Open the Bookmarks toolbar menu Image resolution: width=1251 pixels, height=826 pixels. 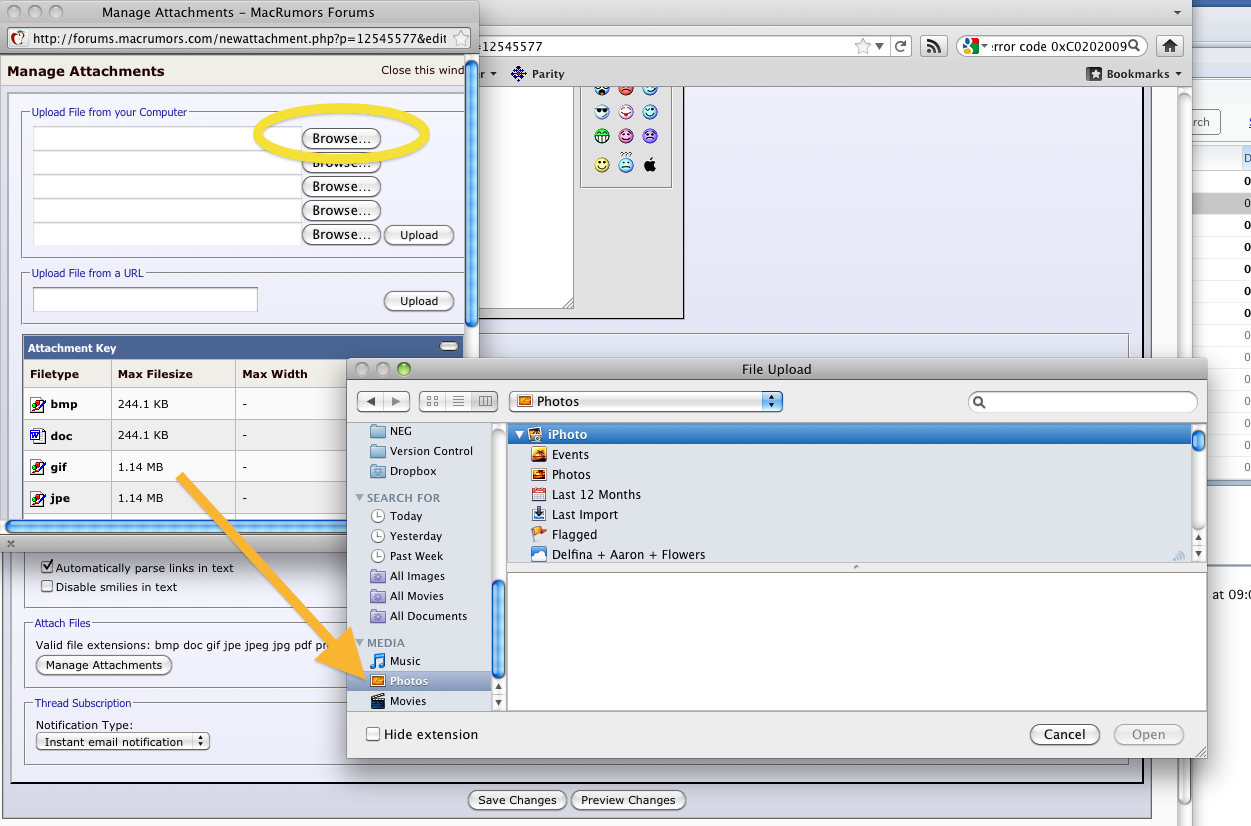pos(1136,74)
